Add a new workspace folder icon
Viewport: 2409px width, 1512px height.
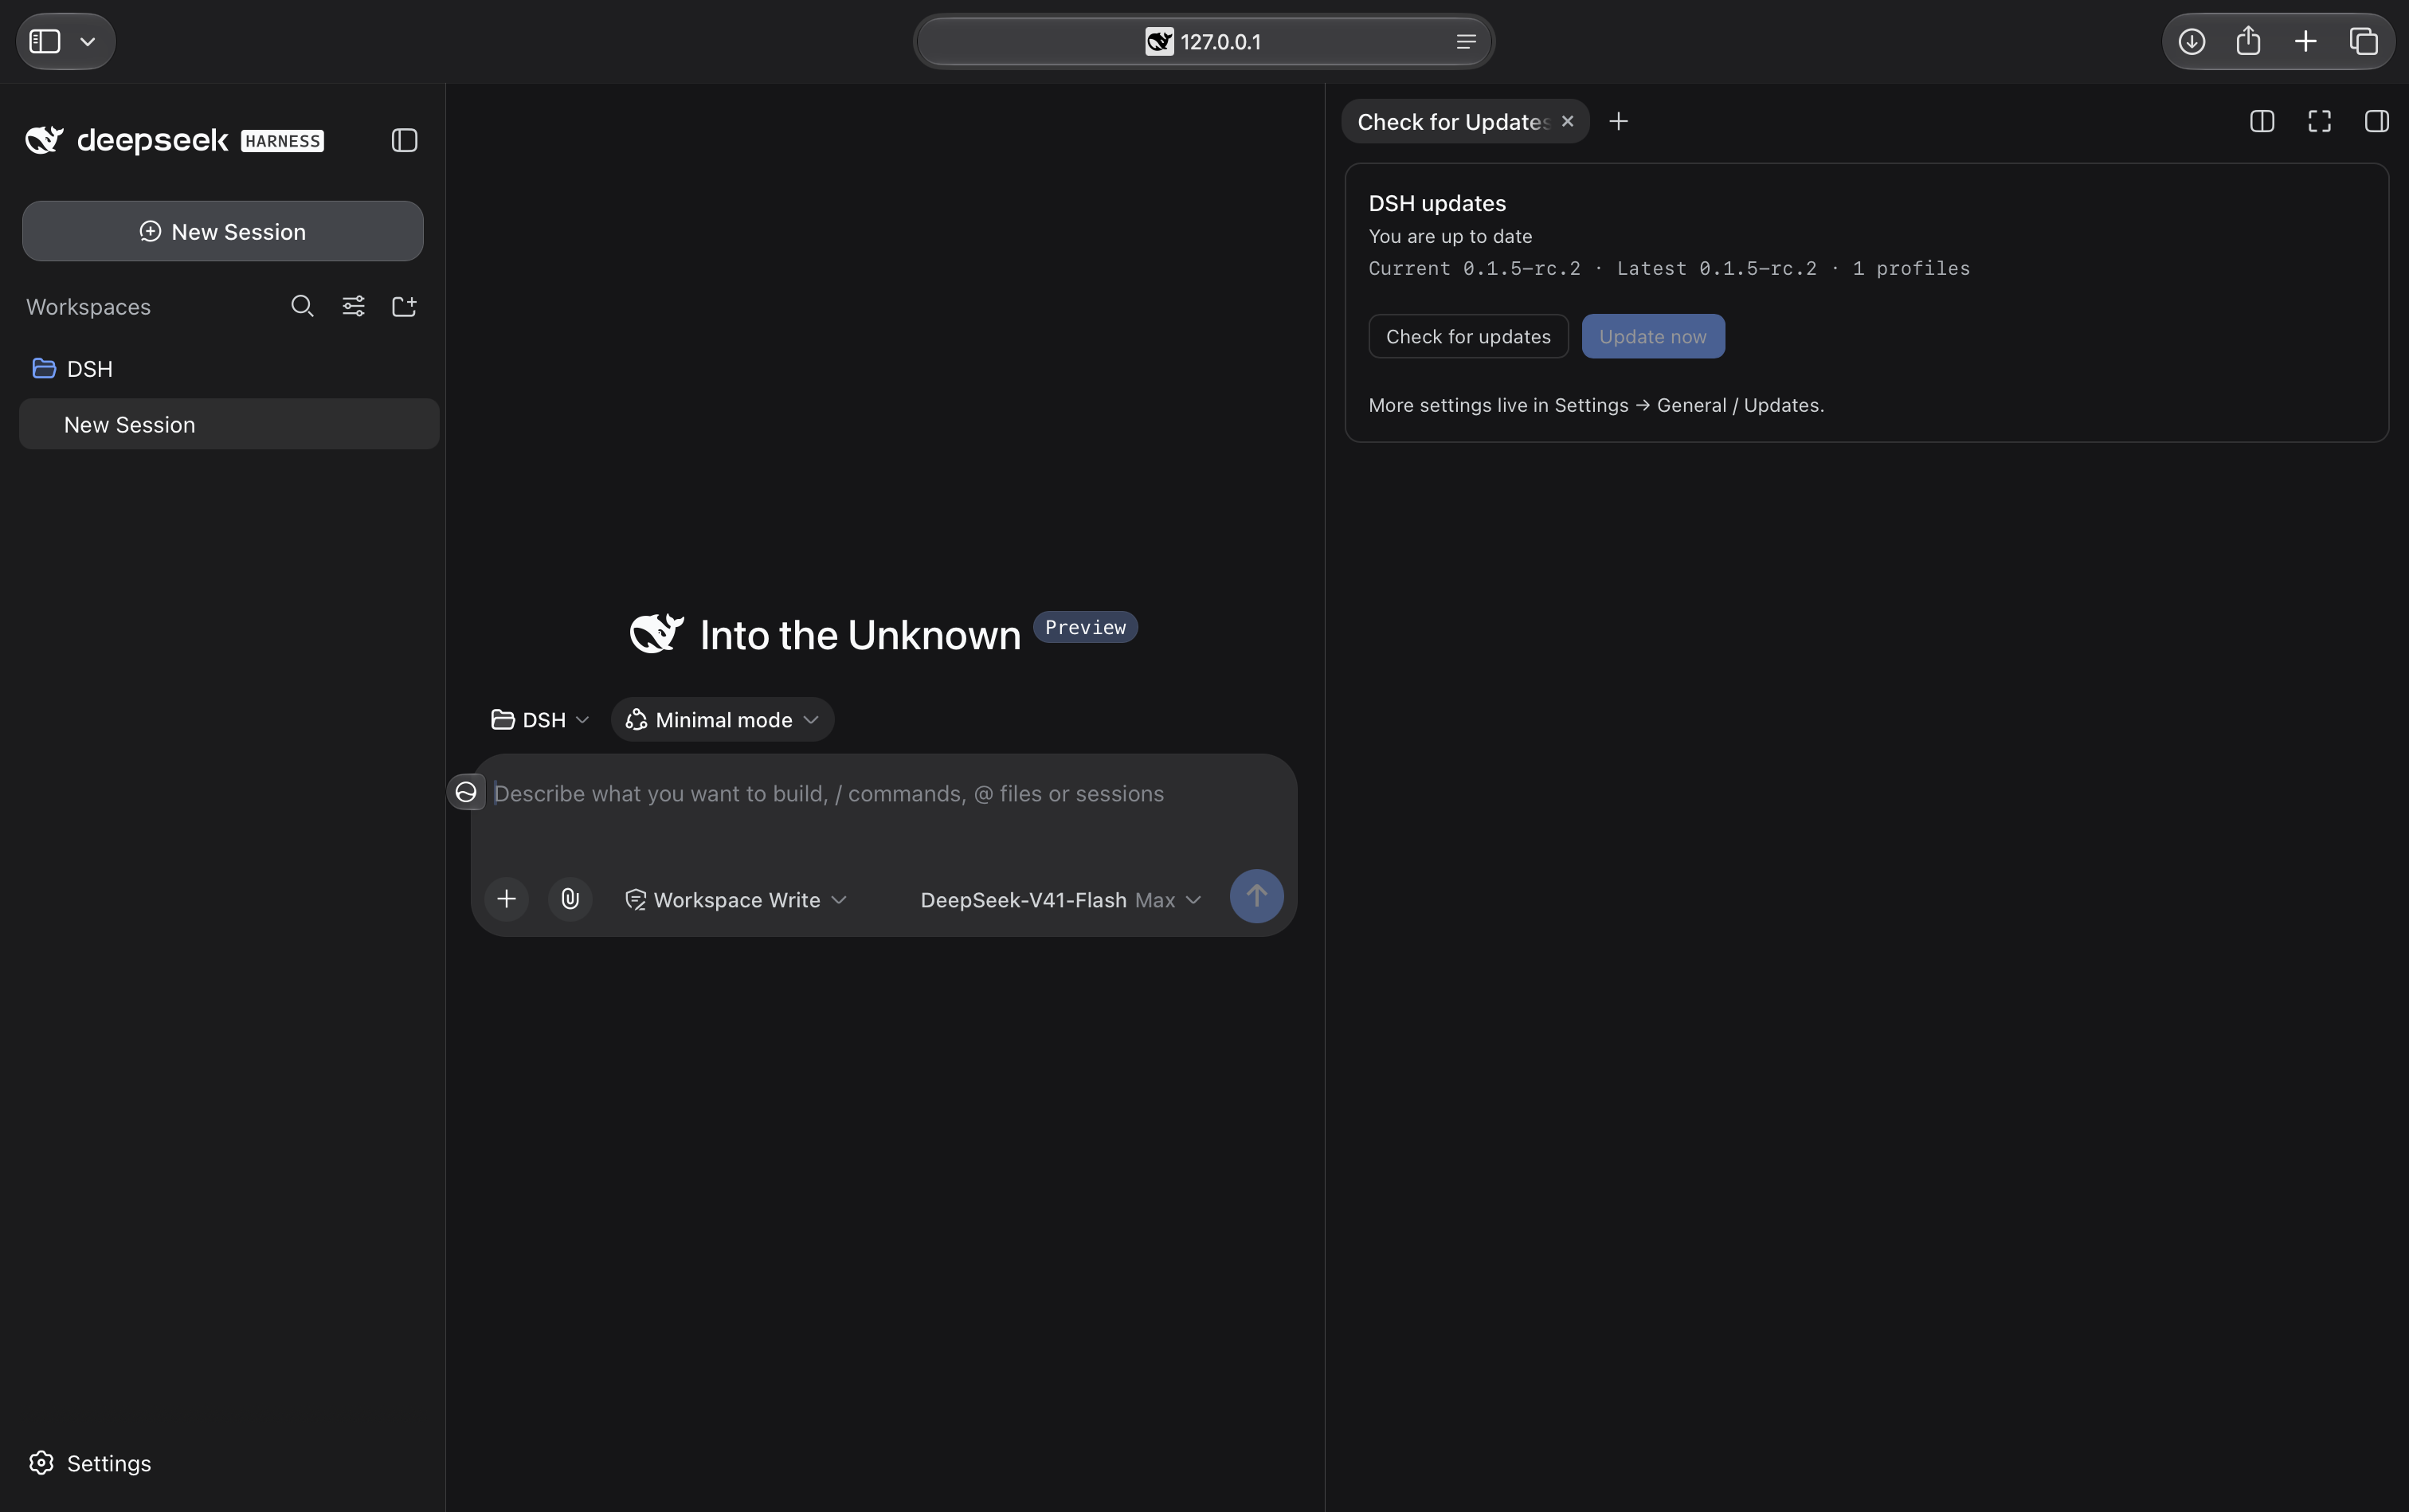point(404,306)
